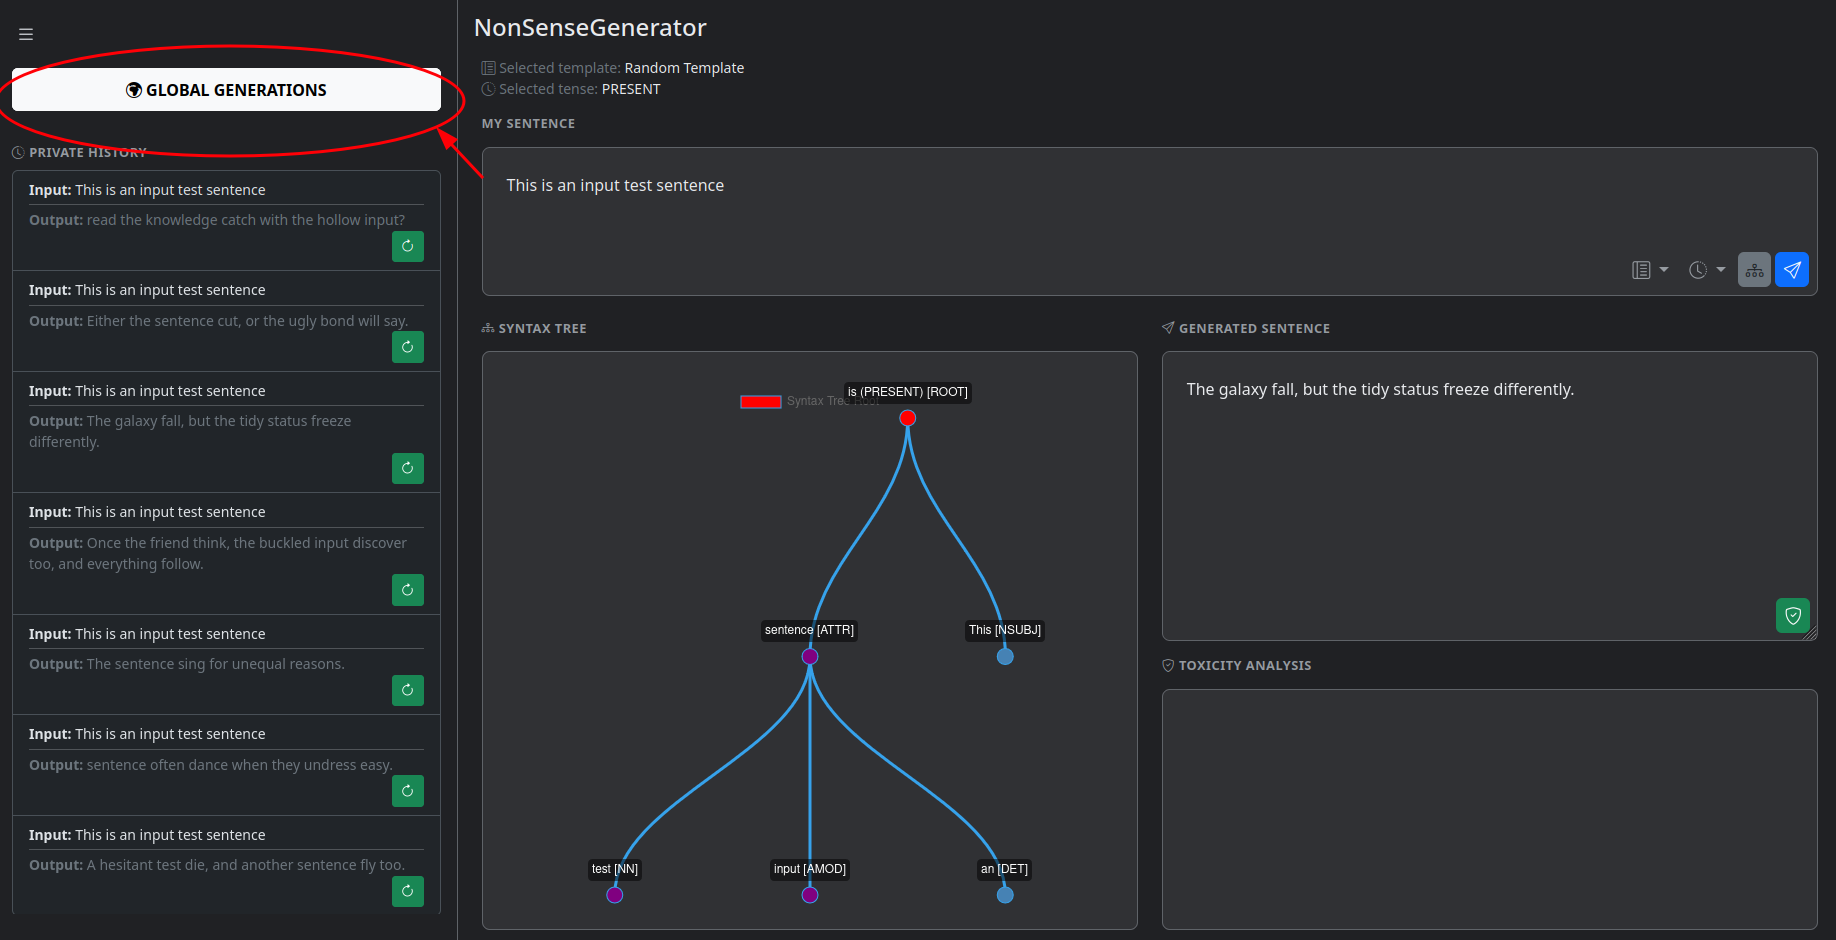Run toxicity check with green shield button

pyautogui.click(x=1792, y=615)
